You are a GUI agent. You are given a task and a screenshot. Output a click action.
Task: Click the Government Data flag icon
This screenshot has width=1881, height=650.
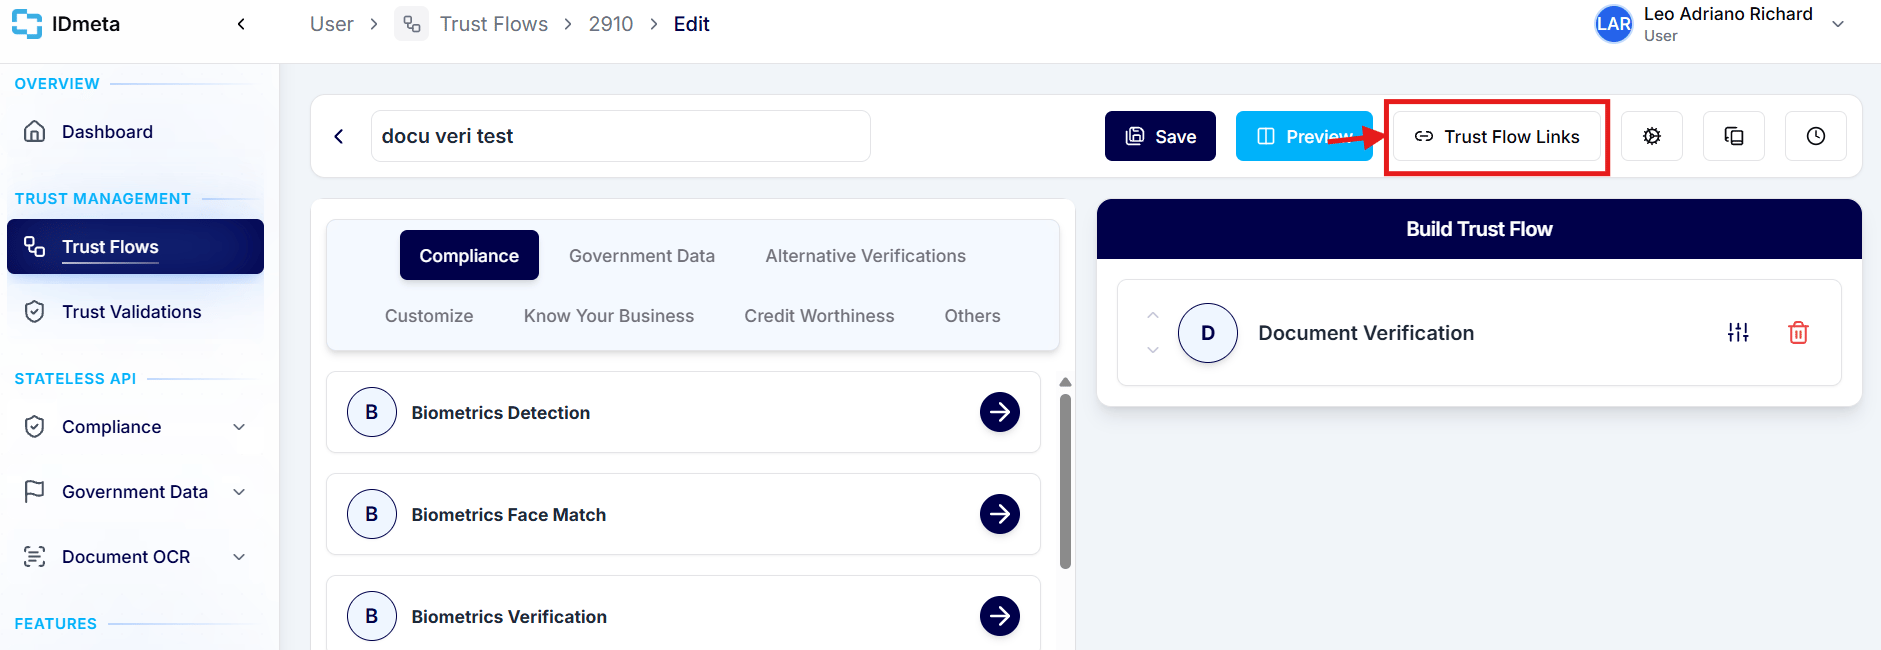(35, 492)
